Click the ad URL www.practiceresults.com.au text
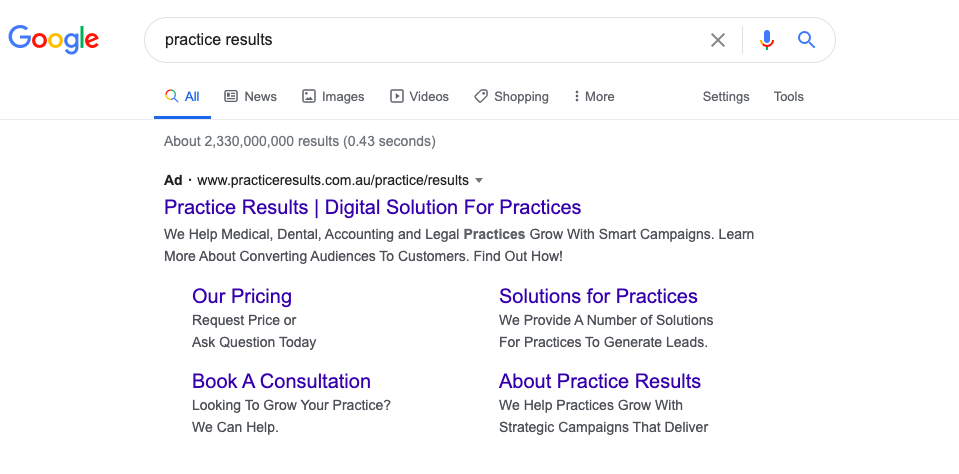The width and height of the screenshot is (959, 474). tap(332, 181)
